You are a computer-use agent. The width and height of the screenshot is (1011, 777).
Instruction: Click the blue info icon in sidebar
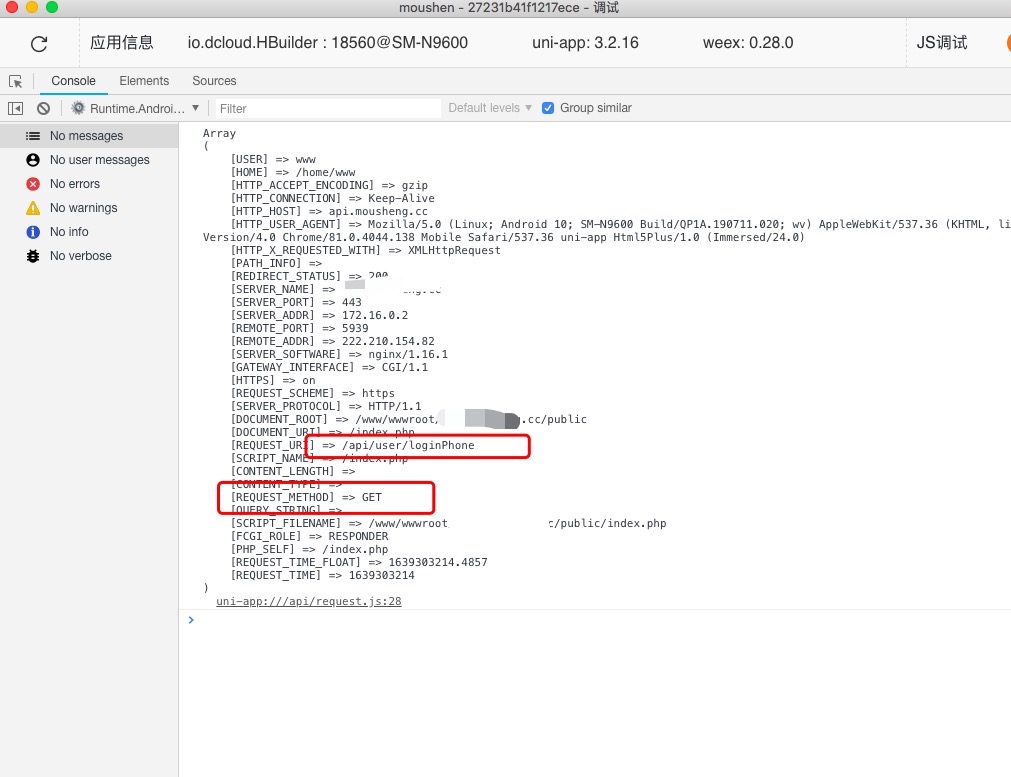coord(33,232)
